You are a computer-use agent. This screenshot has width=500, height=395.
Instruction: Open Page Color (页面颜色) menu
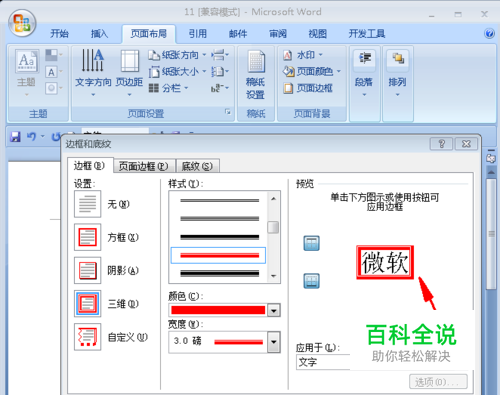tap(312, 71)
